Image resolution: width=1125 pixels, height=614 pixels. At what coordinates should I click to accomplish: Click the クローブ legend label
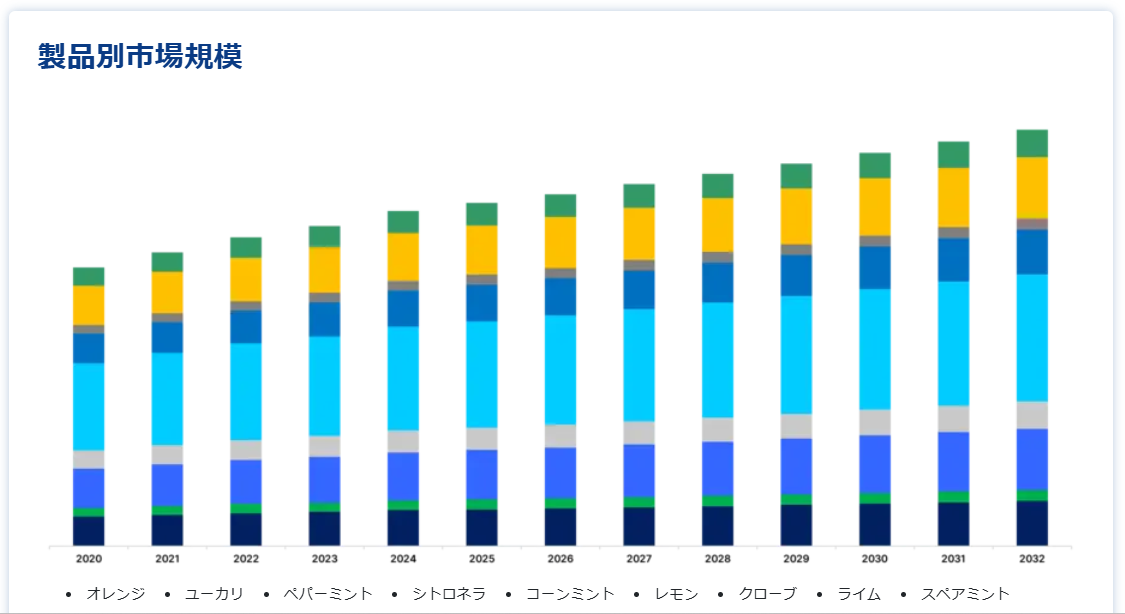coord(767,594)
